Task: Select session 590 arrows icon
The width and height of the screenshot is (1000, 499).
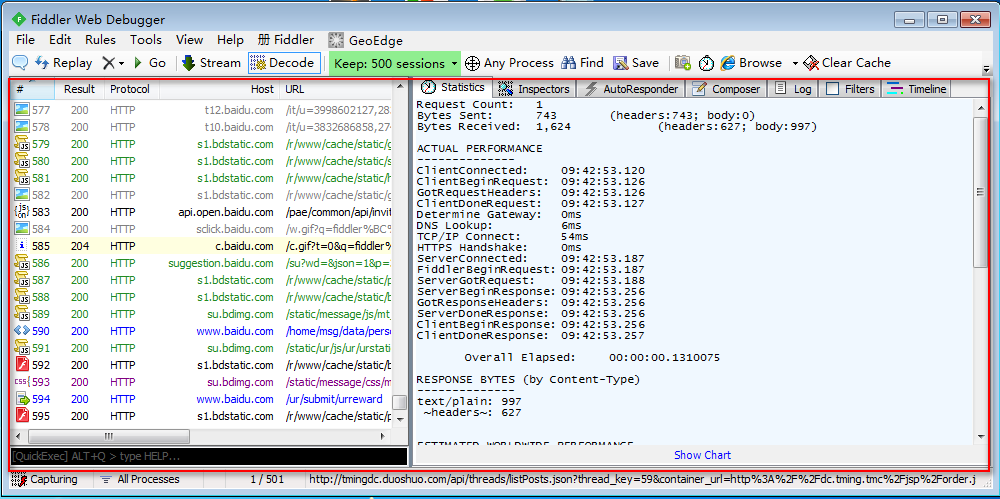Action: (21, 331)
